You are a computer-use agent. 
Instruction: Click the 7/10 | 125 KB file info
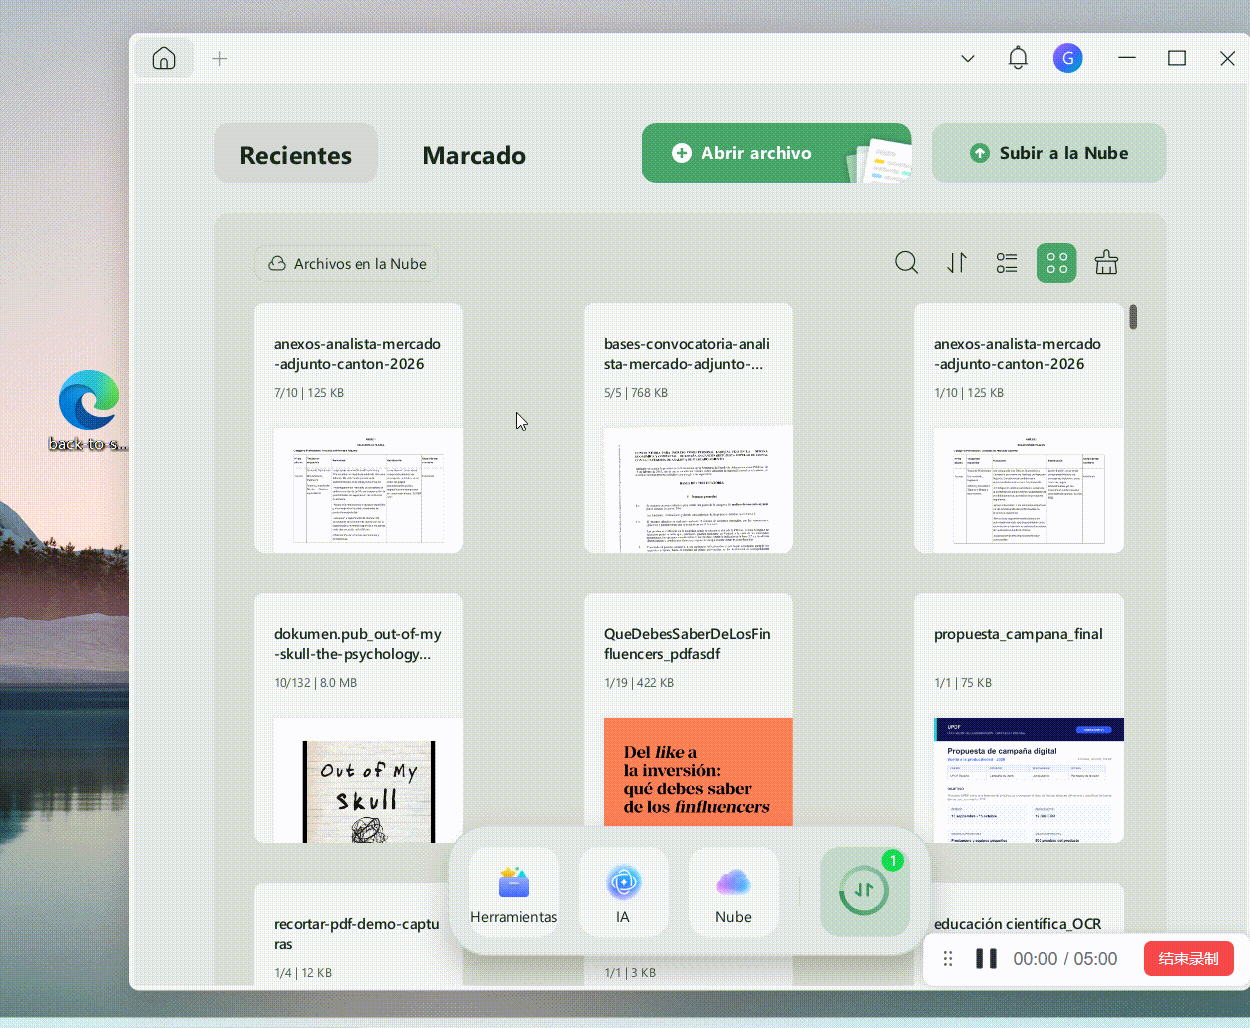pyautogui.click(x=309, y=393)
